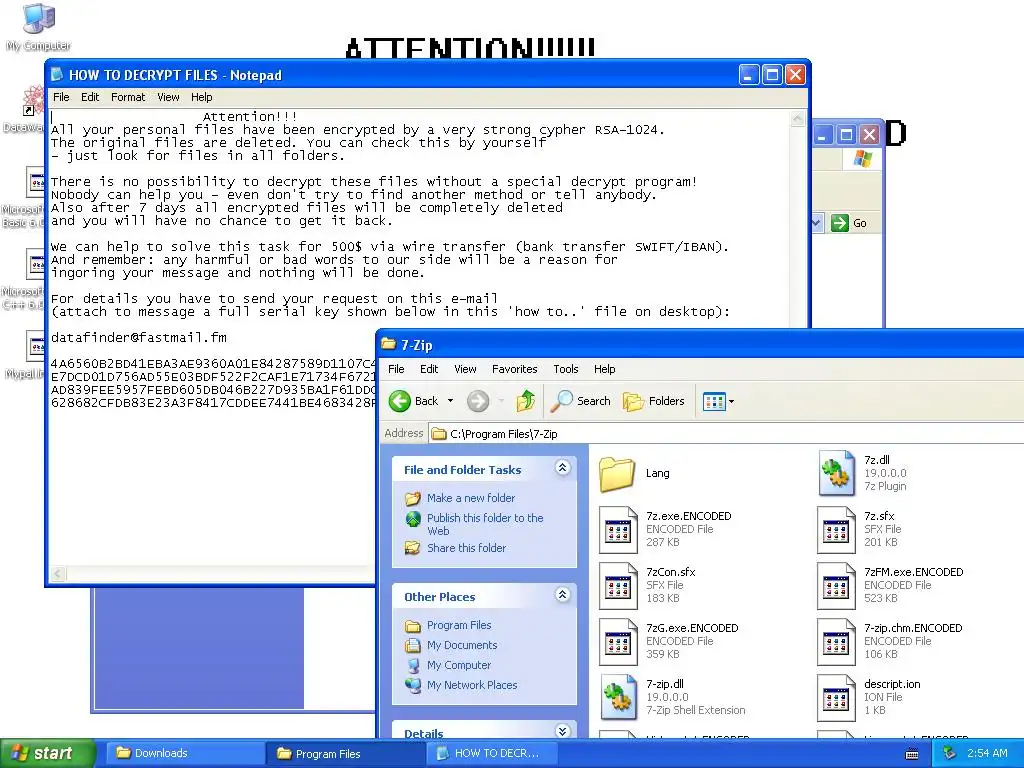Click Notepad vertical scrollbar up arrow
1024x768 pixels.
797,118
